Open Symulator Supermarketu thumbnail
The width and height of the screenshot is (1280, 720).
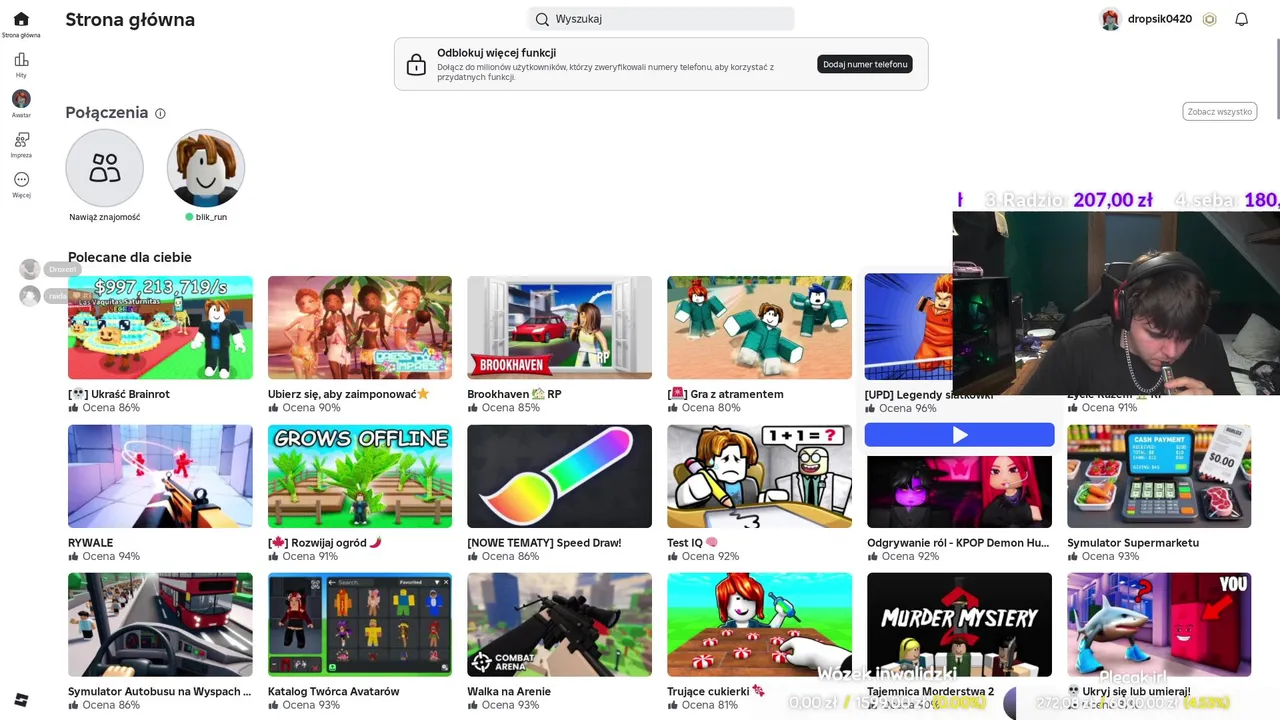click(1159, 476)
